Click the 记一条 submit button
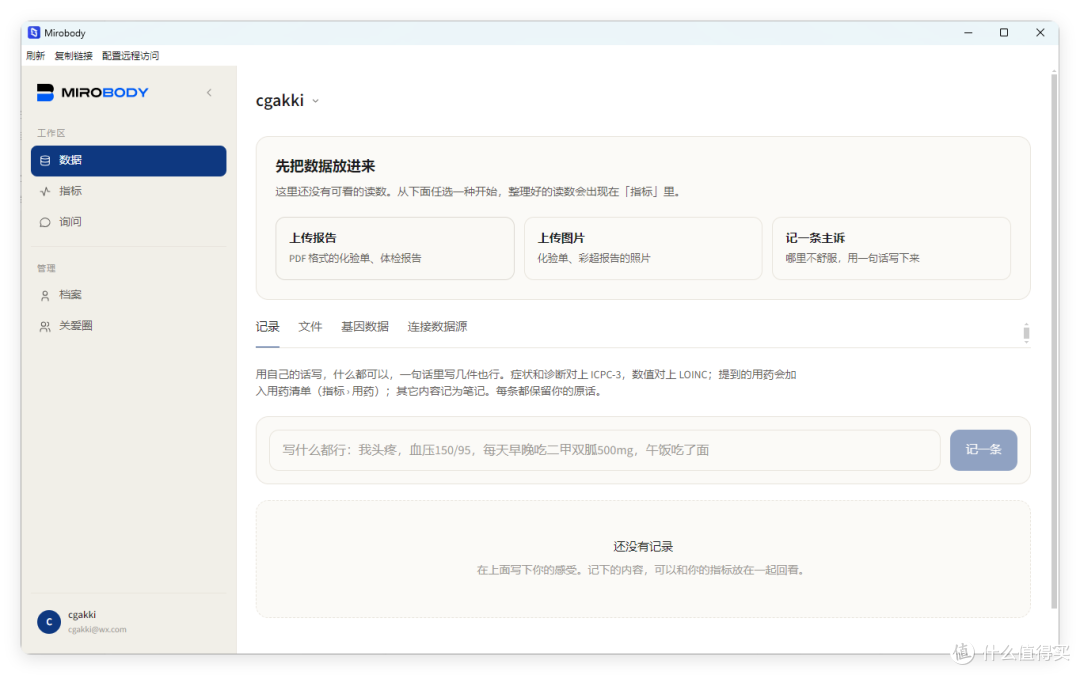 pos(983,450)
